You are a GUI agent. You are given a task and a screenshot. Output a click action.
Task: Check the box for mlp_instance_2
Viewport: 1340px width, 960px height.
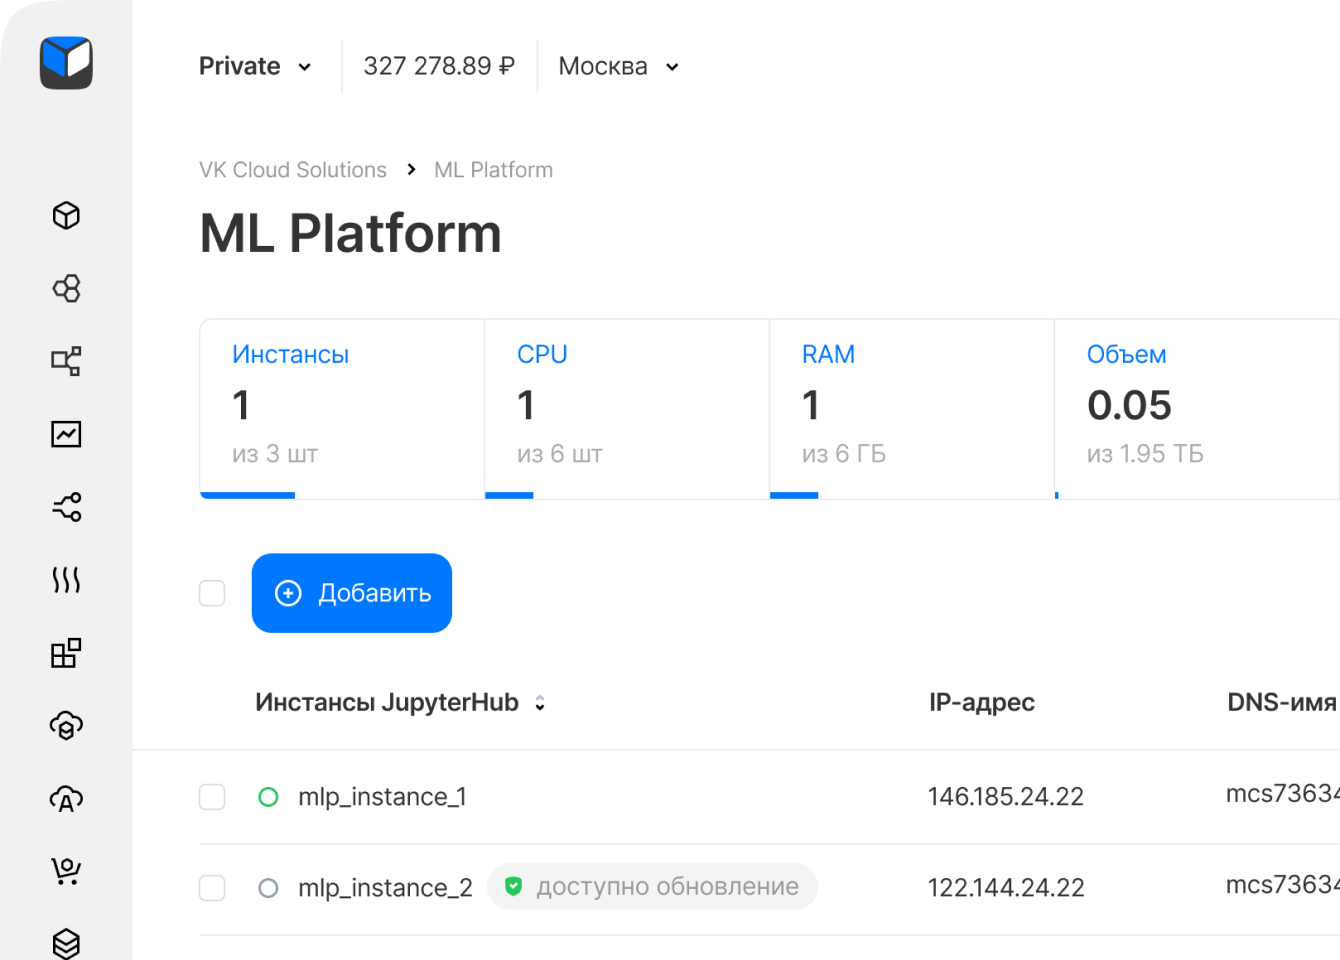click(x=212, y=888)
